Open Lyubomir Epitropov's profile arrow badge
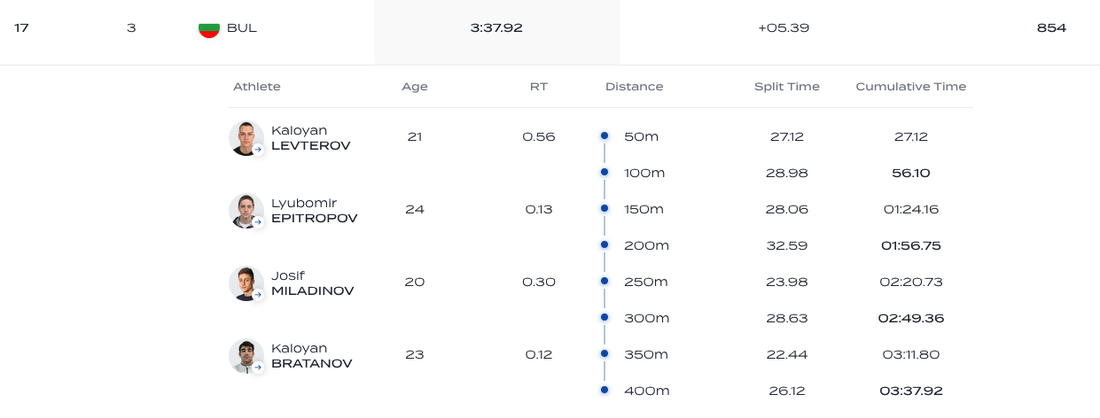Image resolution: width=1100 pixels, height=418 pixels. 258,223
